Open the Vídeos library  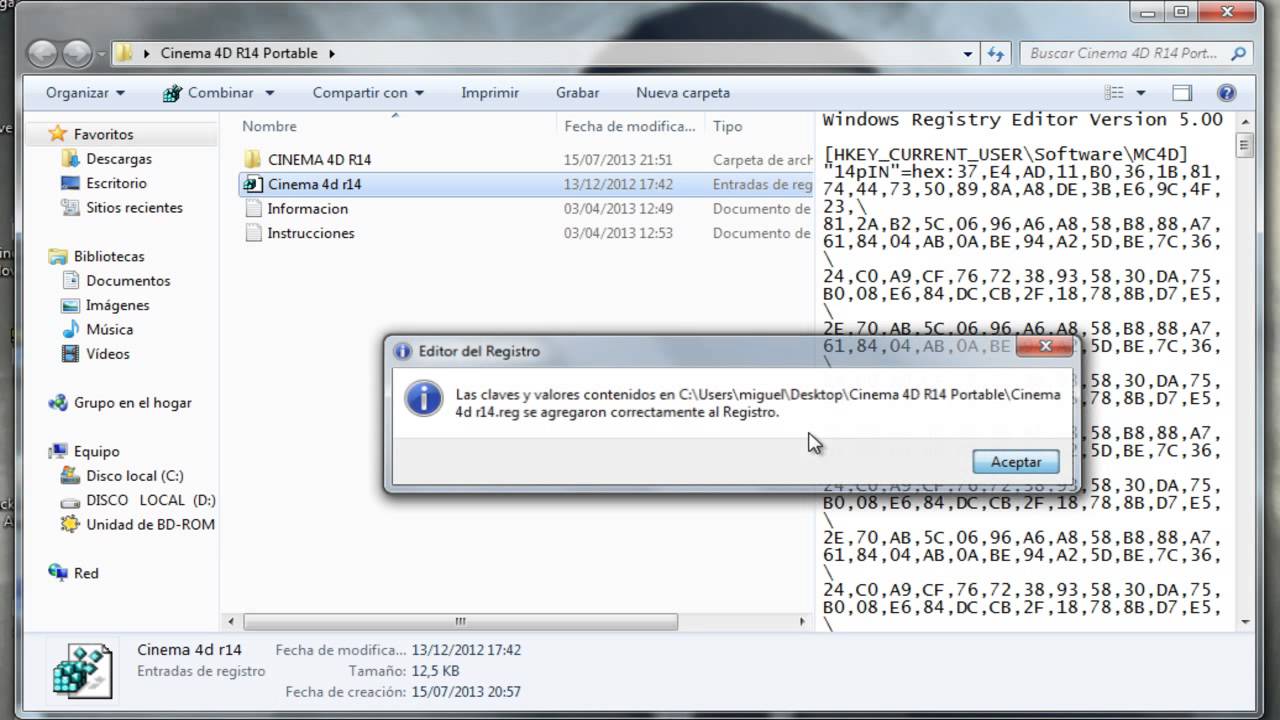(x=107, y=353)
